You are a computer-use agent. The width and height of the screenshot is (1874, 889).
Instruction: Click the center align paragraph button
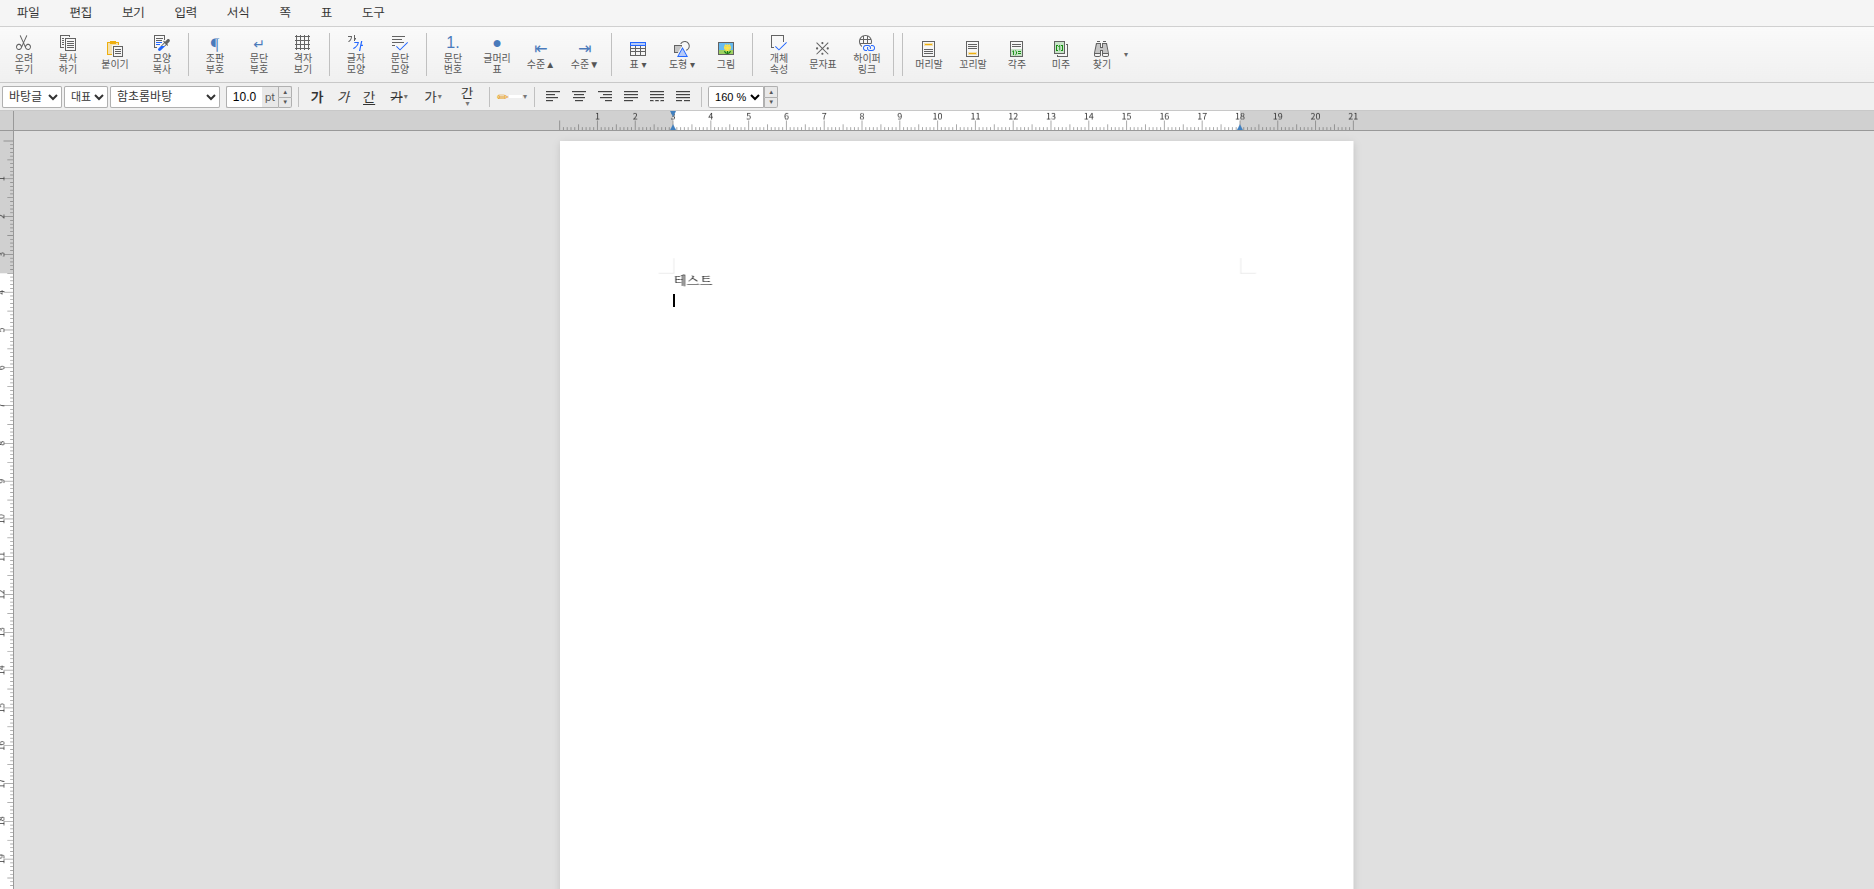(579, 97)
